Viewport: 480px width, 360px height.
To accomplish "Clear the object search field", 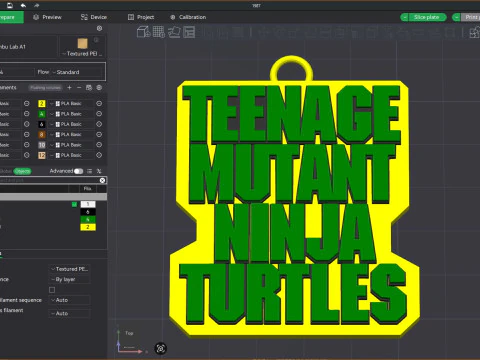I will point(102,180).
